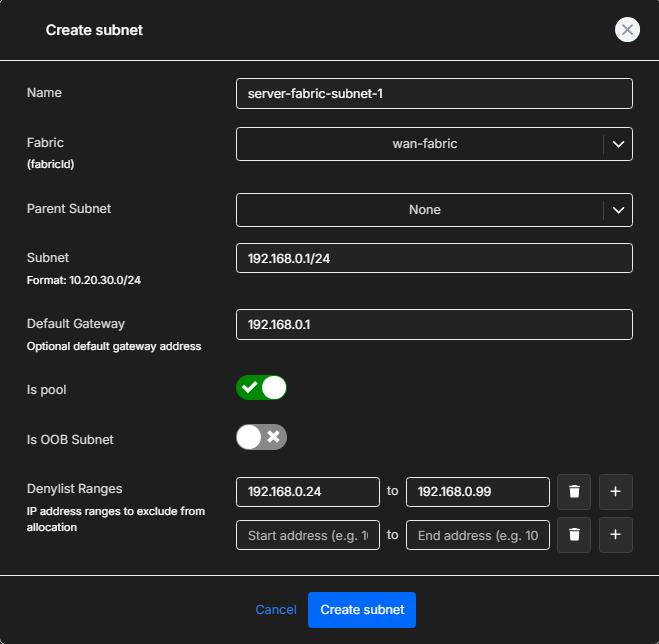659x644 pixels.
Task: Focus the empty End address field
Action: [x=478, y=535]
